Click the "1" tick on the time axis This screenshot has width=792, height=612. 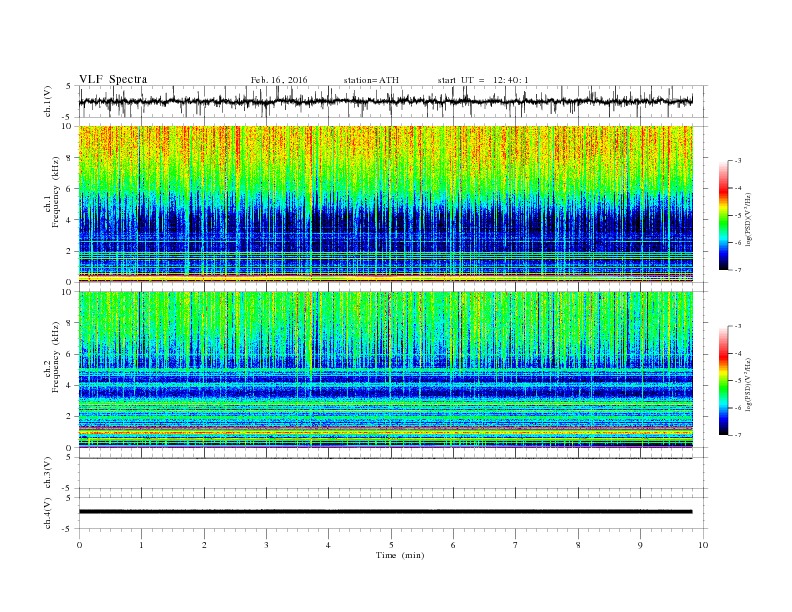(x=141, y=545)
